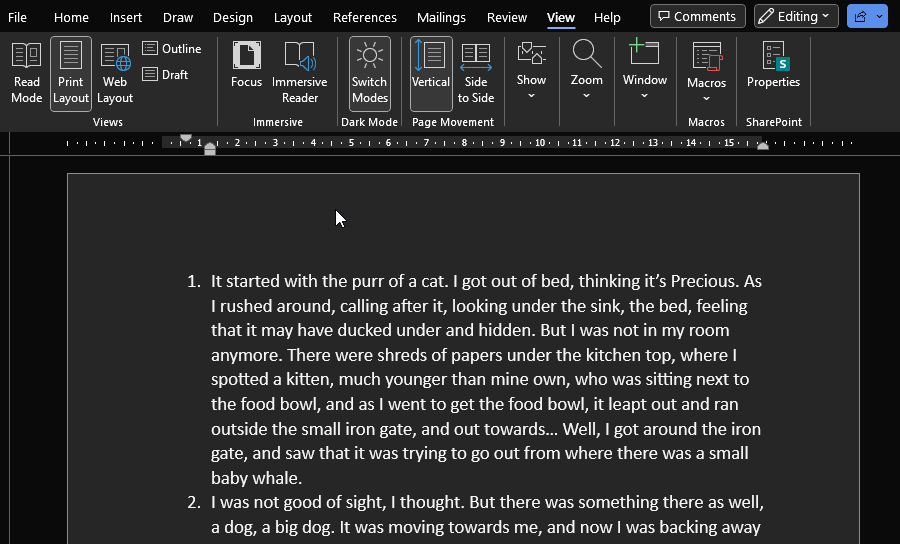Click the hanging indent ruler marker
Screen dimensions: 900x544
(210, 146)
